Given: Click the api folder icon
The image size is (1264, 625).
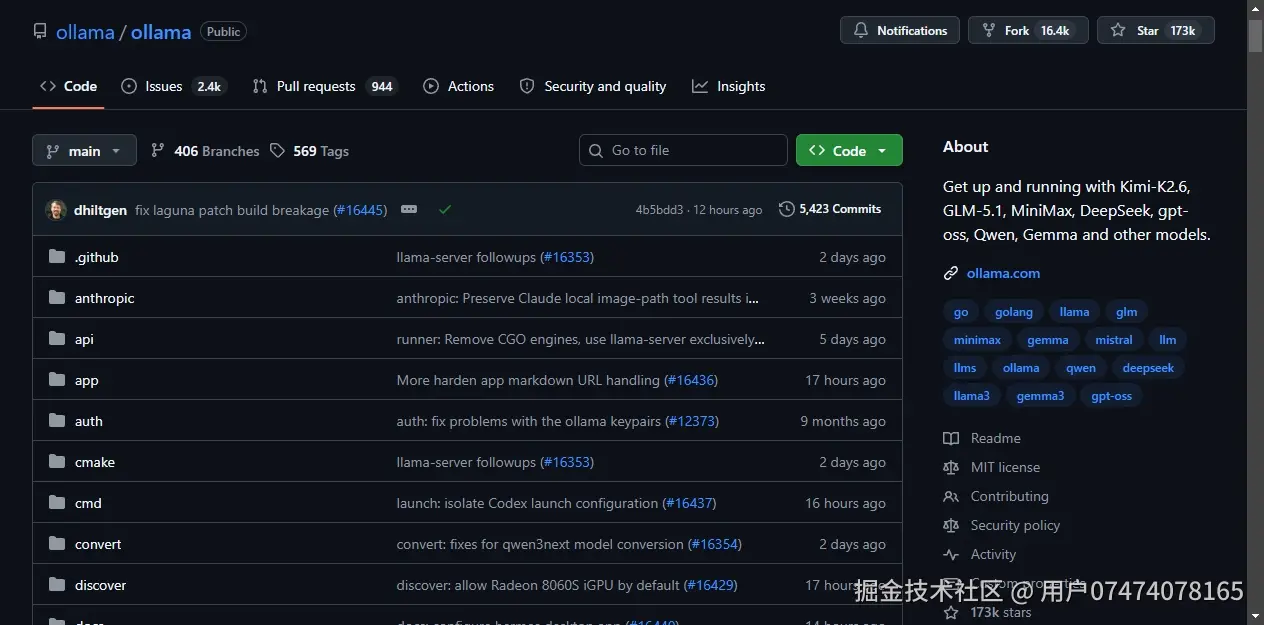Looking at the screenshot, I should click(57, 339).
